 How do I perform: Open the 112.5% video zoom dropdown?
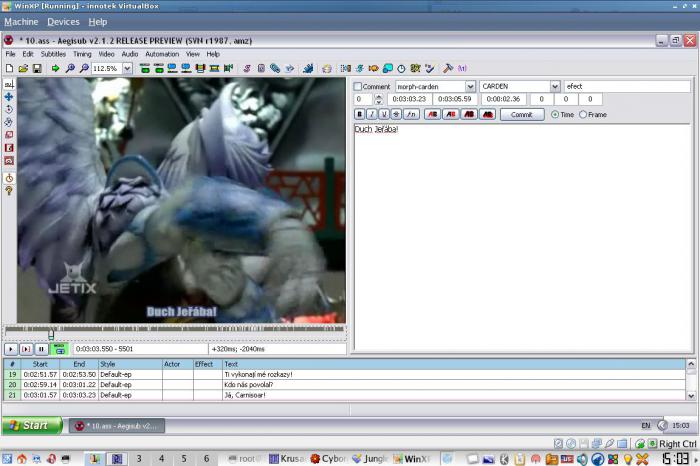coord(127,68)
